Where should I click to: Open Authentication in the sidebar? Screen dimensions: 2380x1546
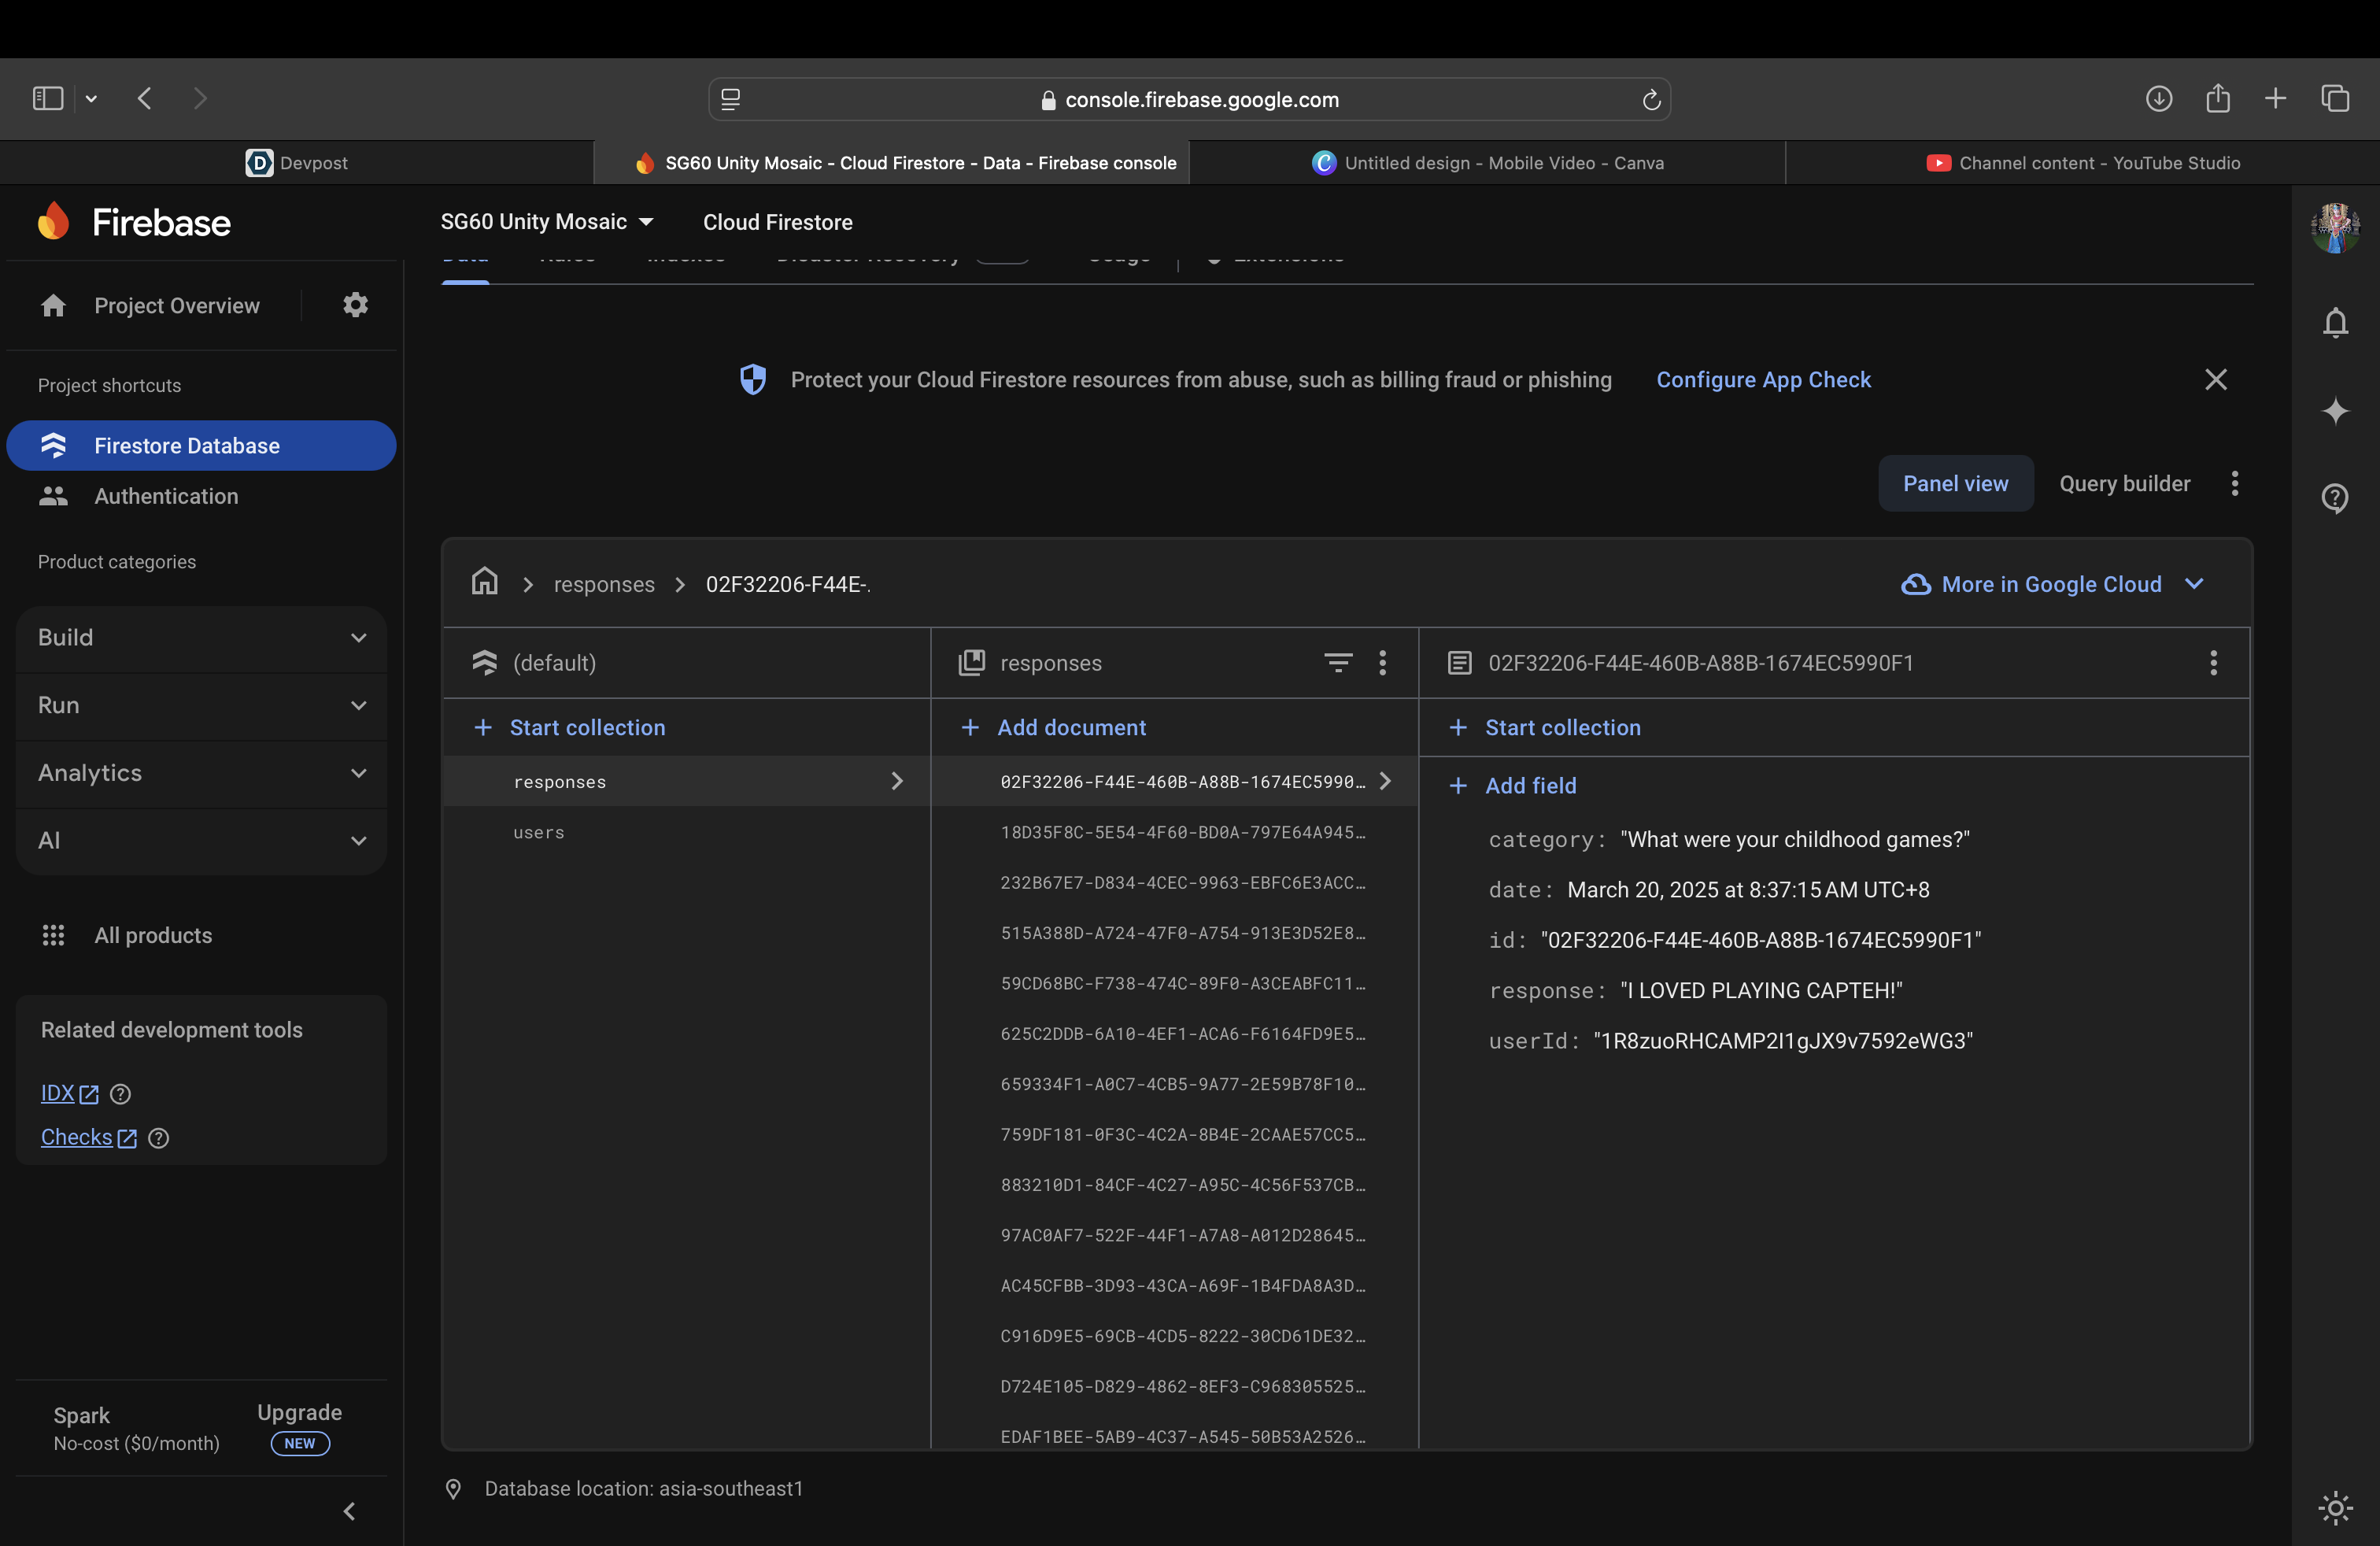pos(166,496)
